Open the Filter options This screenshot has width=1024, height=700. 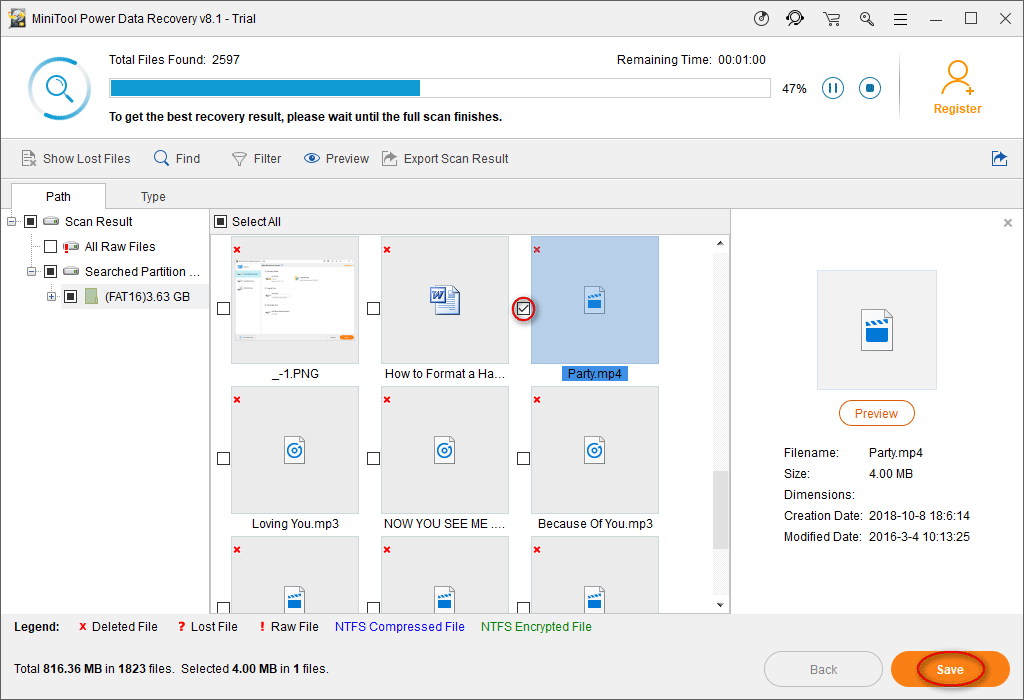(x=257, y=159)
